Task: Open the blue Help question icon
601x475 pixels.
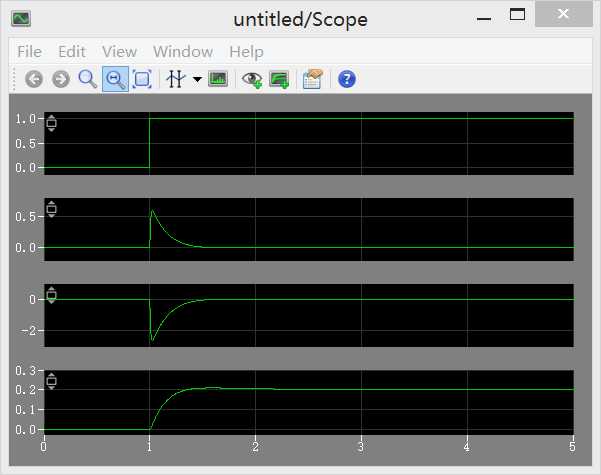Action: (347, 79)
